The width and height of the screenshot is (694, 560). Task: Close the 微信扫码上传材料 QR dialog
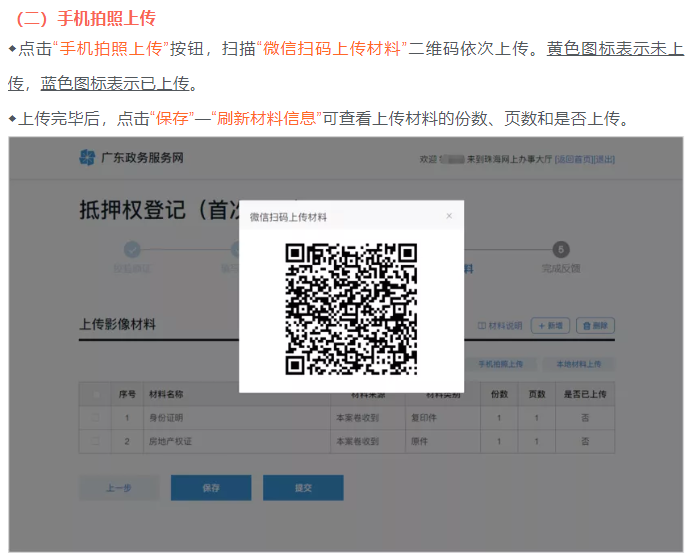click(x=449, y=215)
